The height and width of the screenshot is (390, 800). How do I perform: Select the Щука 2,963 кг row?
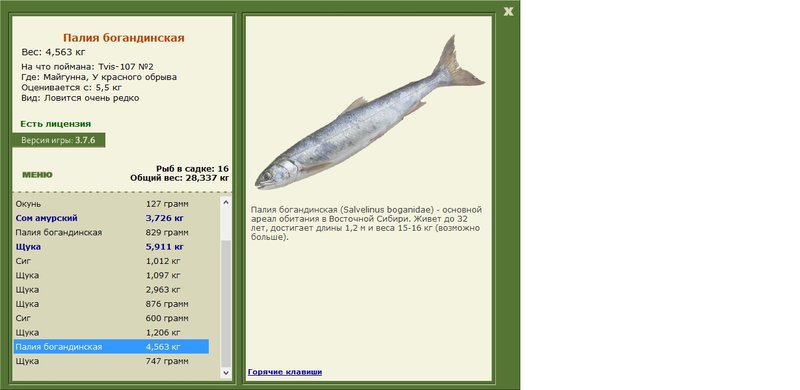(x=111, y=289)
